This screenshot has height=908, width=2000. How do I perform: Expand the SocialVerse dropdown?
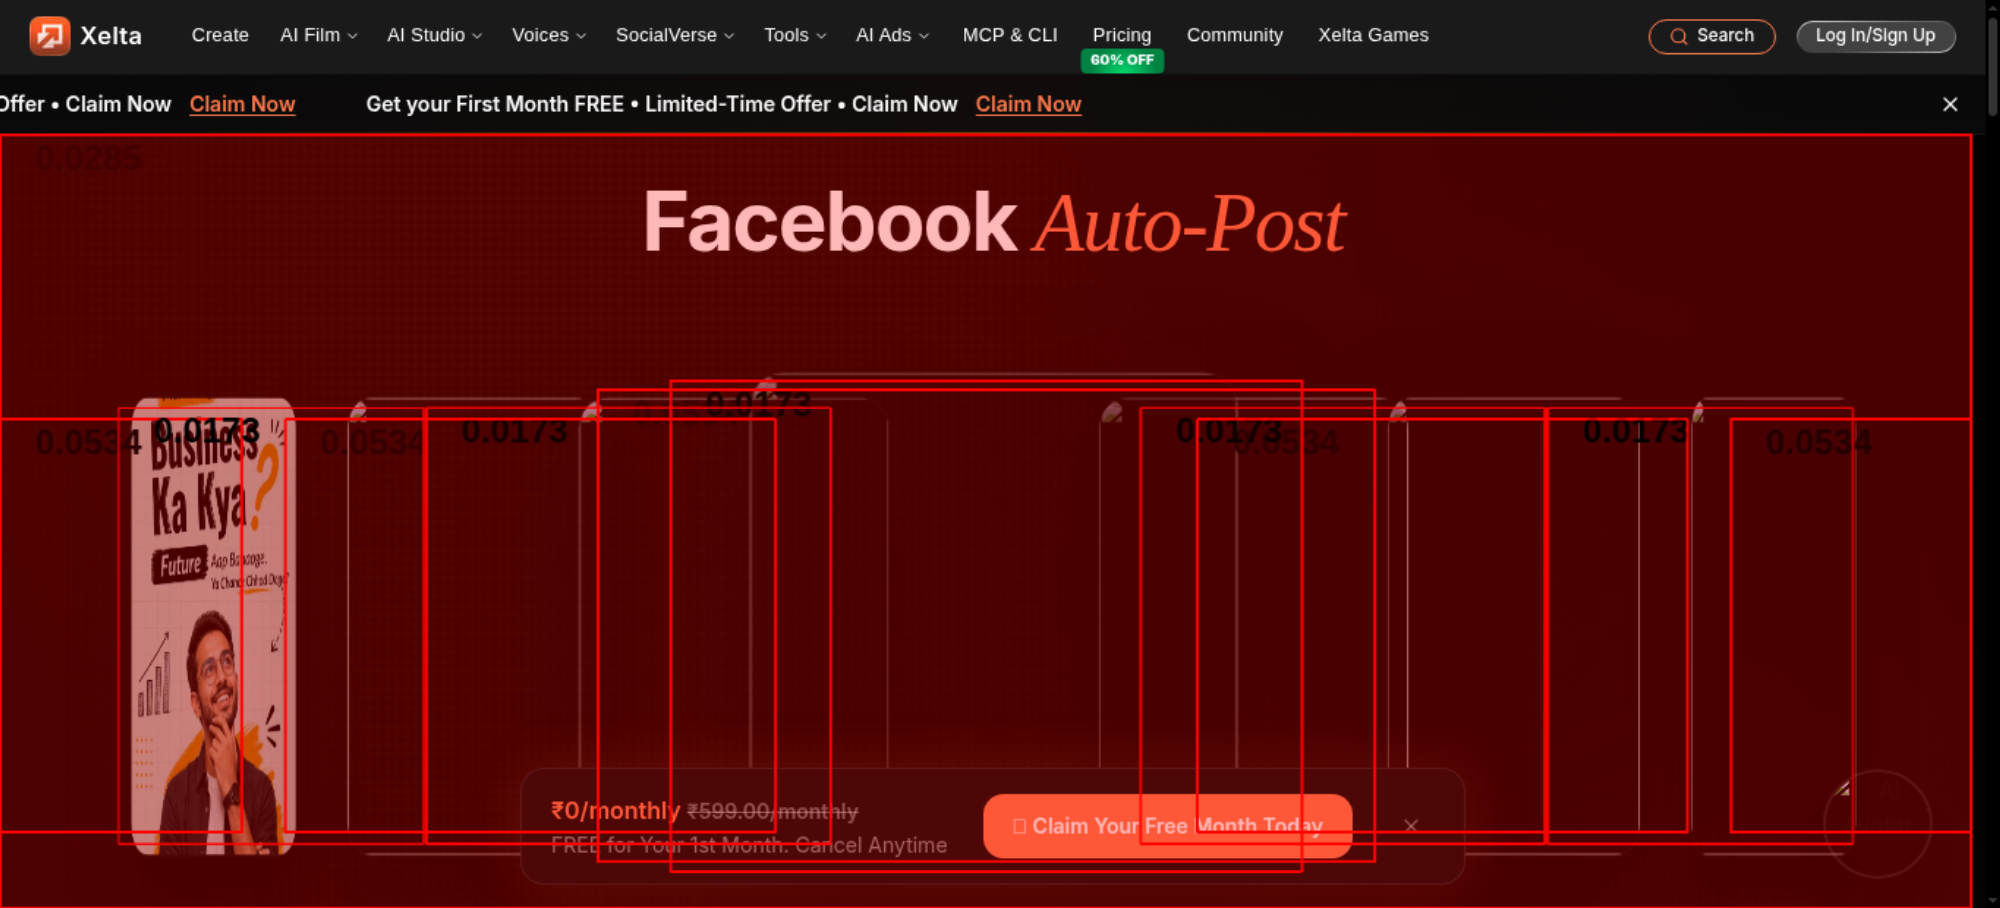(675, 35)
